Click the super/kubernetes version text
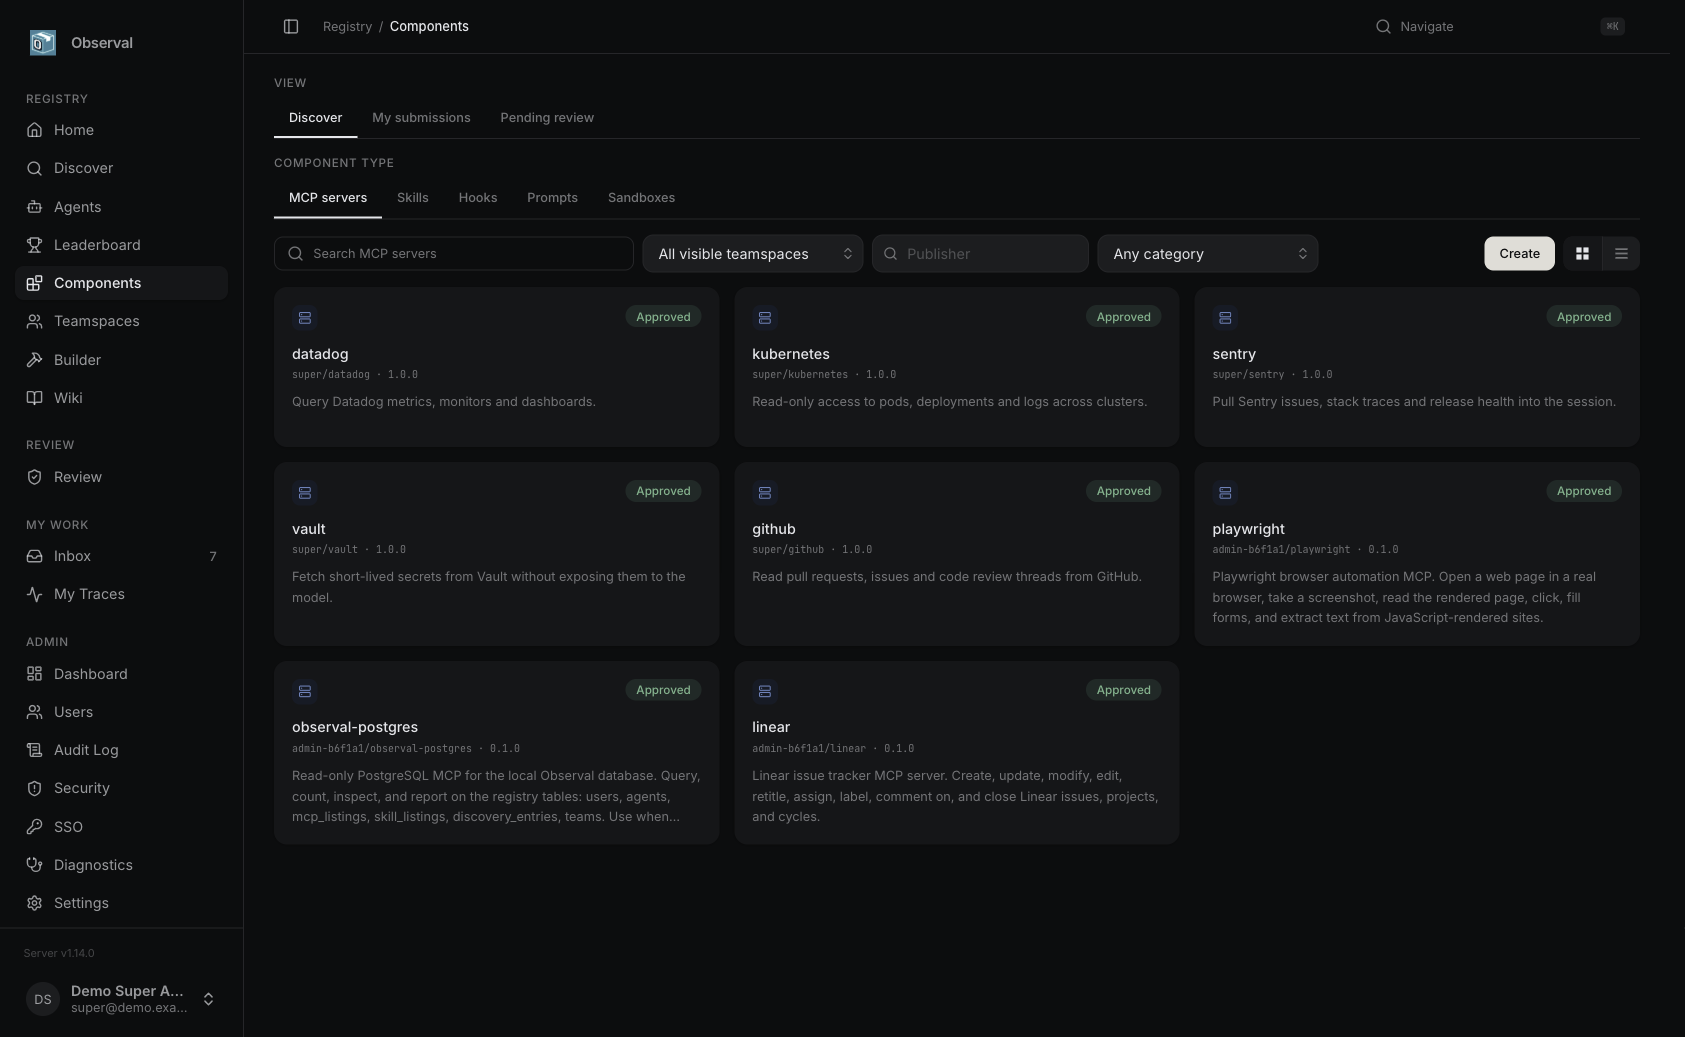 pyautogui.click(x=824, y=375)
